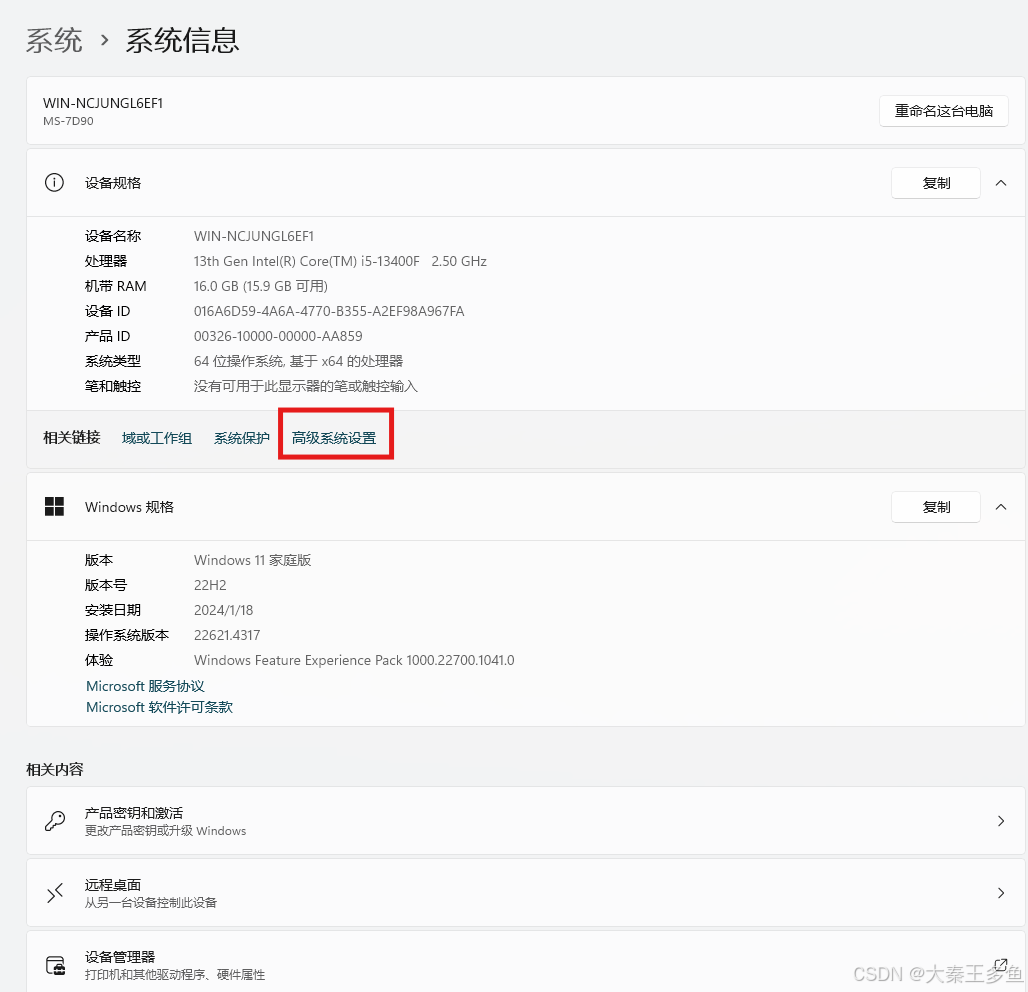Click the 设备 ID value text
The height and width of the screenshot is (992, 1028).
(x=328, y=311)
